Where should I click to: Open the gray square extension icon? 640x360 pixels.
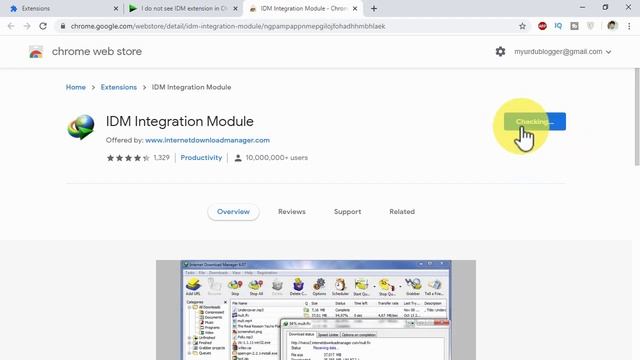(x=574, y=26)
